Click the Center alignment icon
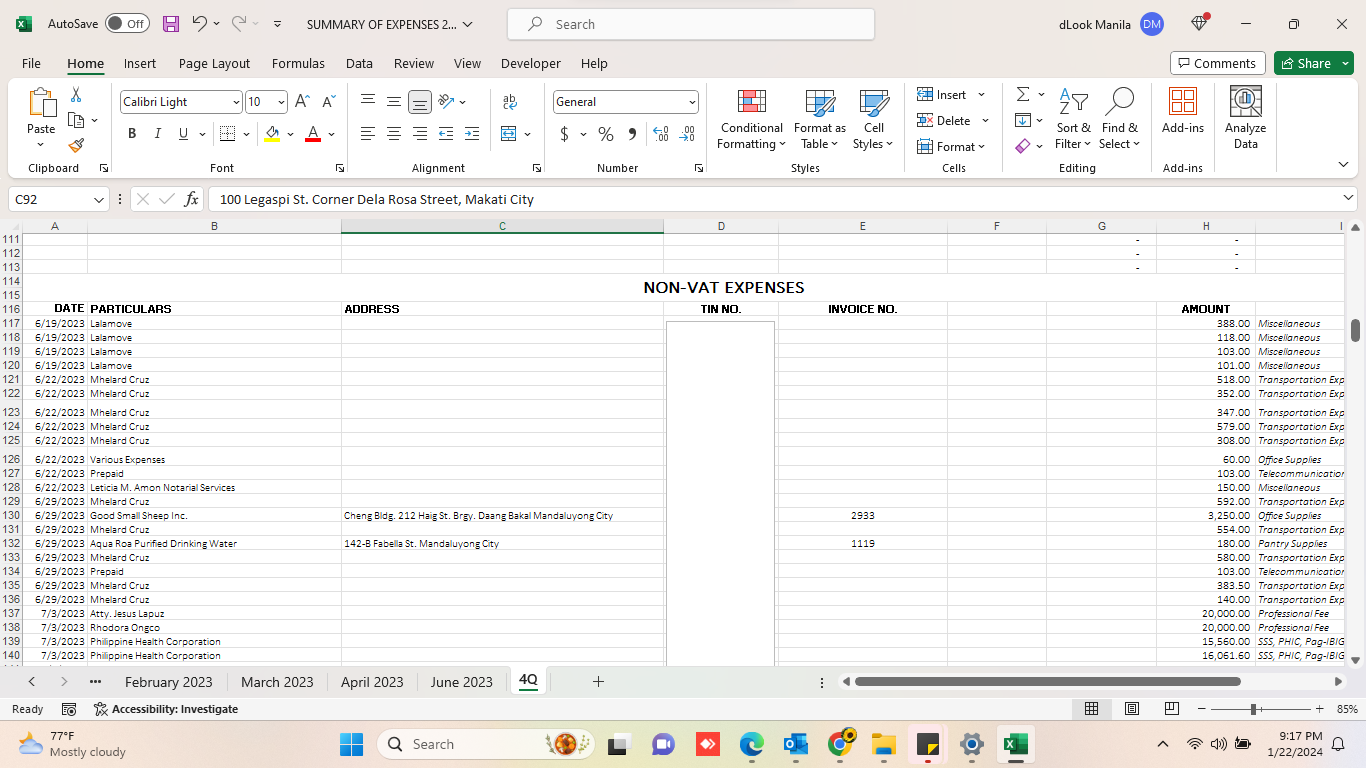Image resolution: width=1366 pixels, height=768 pixels. [x=394, y=134]
